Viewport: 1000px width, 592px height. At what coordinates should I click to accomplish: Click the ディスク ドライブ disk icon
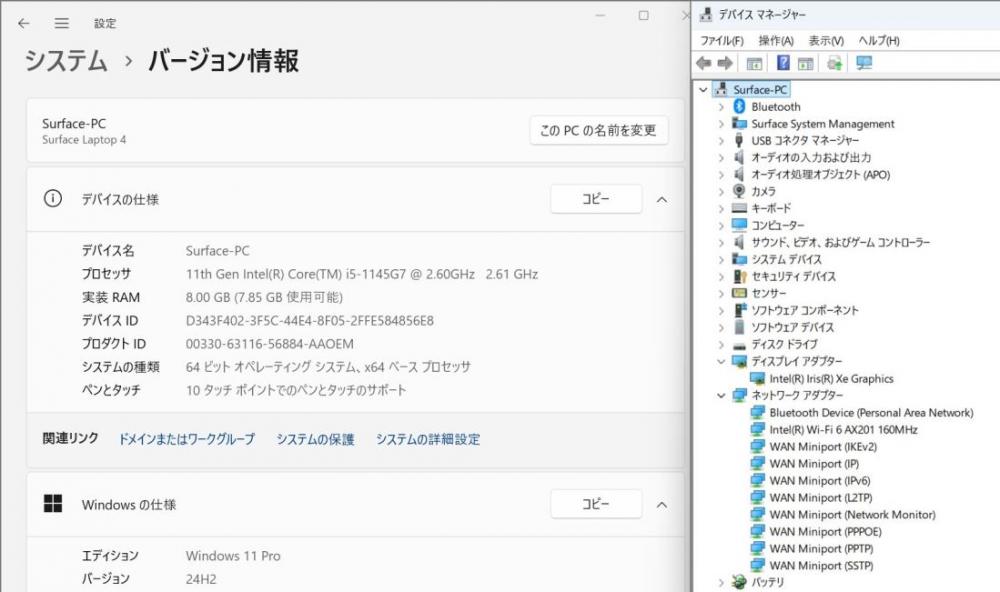click(x=739, y=344)
